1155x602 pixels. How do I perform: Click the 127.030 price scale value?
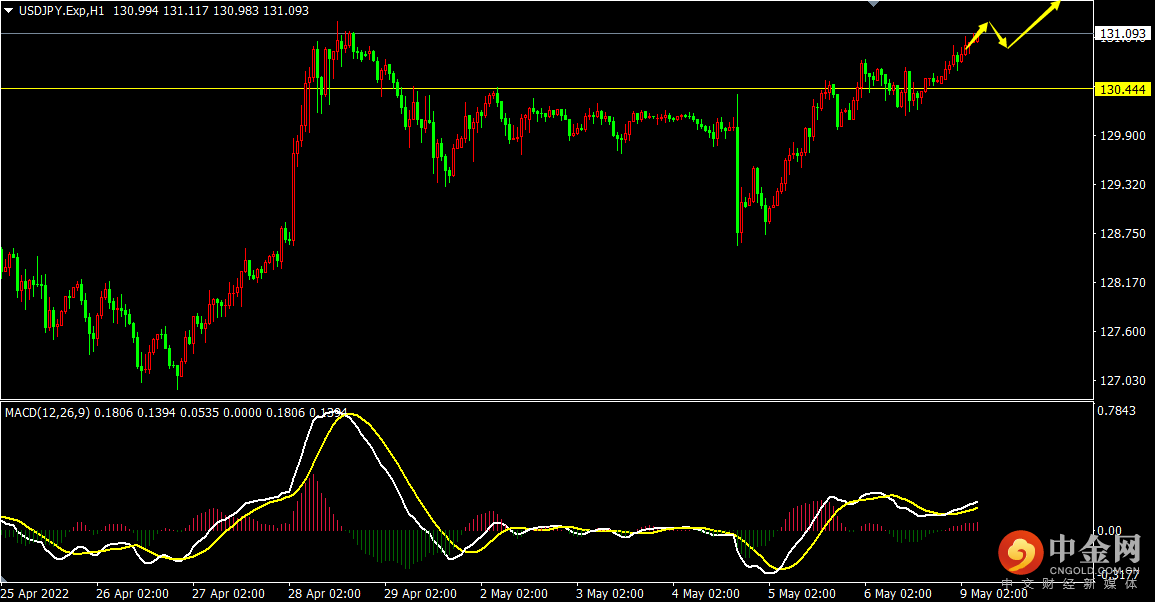point(1123,381)
